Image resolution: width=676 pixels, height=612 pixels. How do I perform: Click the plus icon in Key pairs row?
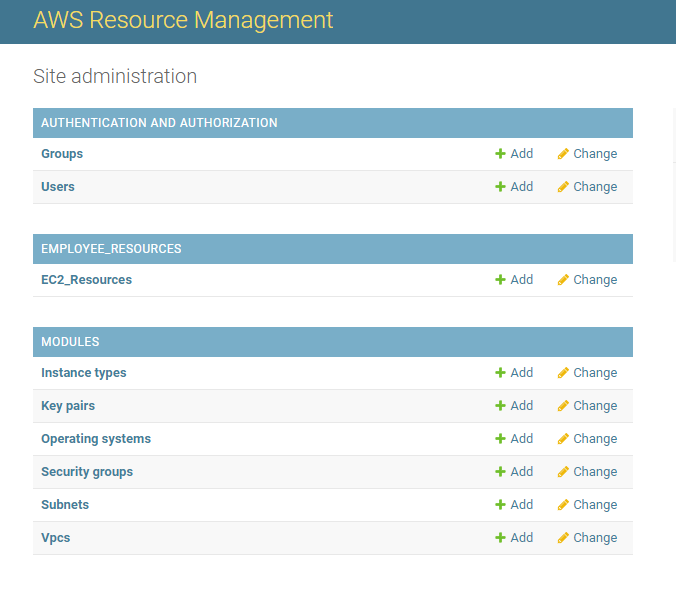coord(500,406)
